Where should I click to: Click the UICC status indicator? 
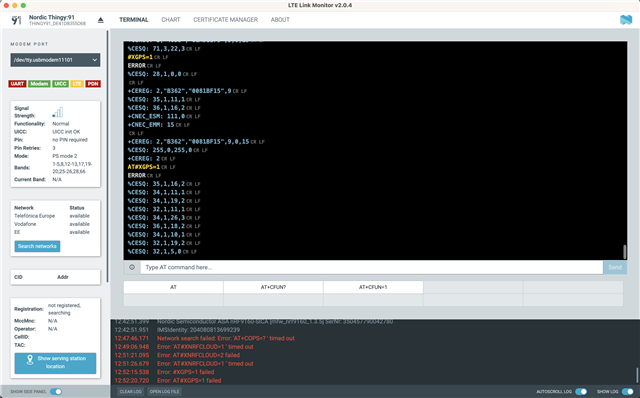[x=60, y=84]
